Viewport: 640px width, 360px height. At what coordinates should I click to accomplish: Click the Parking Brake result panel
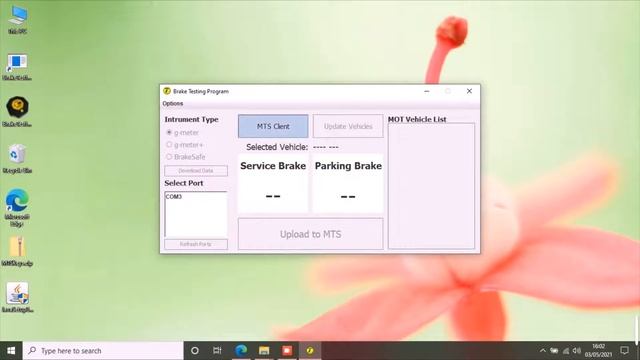[x=348, y=183]
